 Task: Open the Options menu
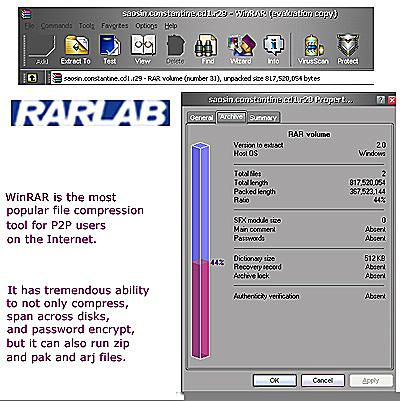pyautogui.click(x=146, y=26)
